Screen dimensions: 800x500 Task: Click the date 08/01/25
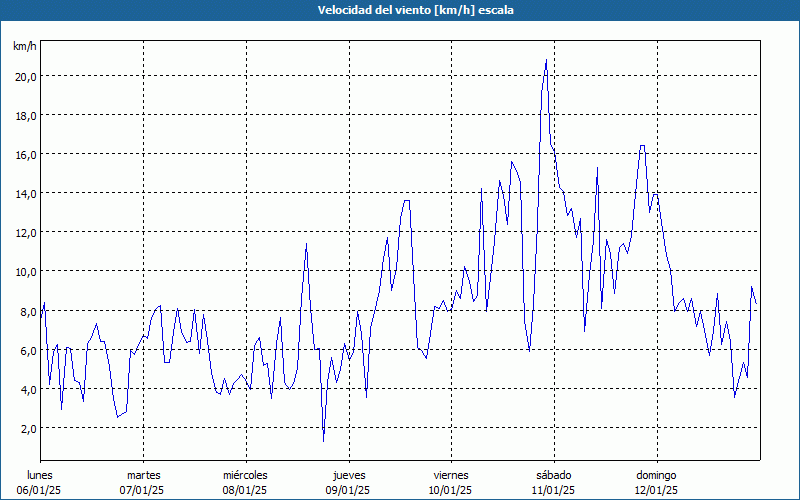click(244, 490)
